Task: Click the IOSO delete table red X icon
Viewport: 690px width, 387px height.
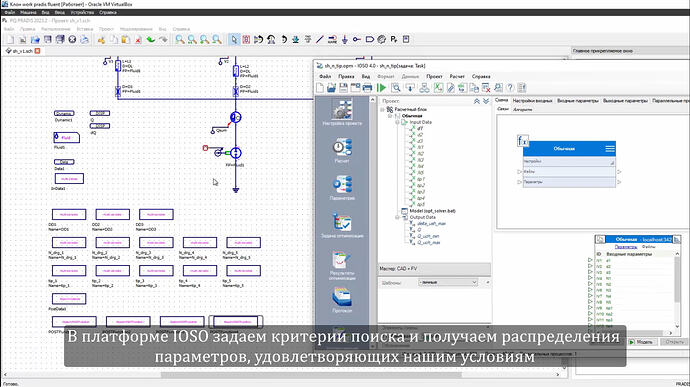Action: click(x=486, y=88)
